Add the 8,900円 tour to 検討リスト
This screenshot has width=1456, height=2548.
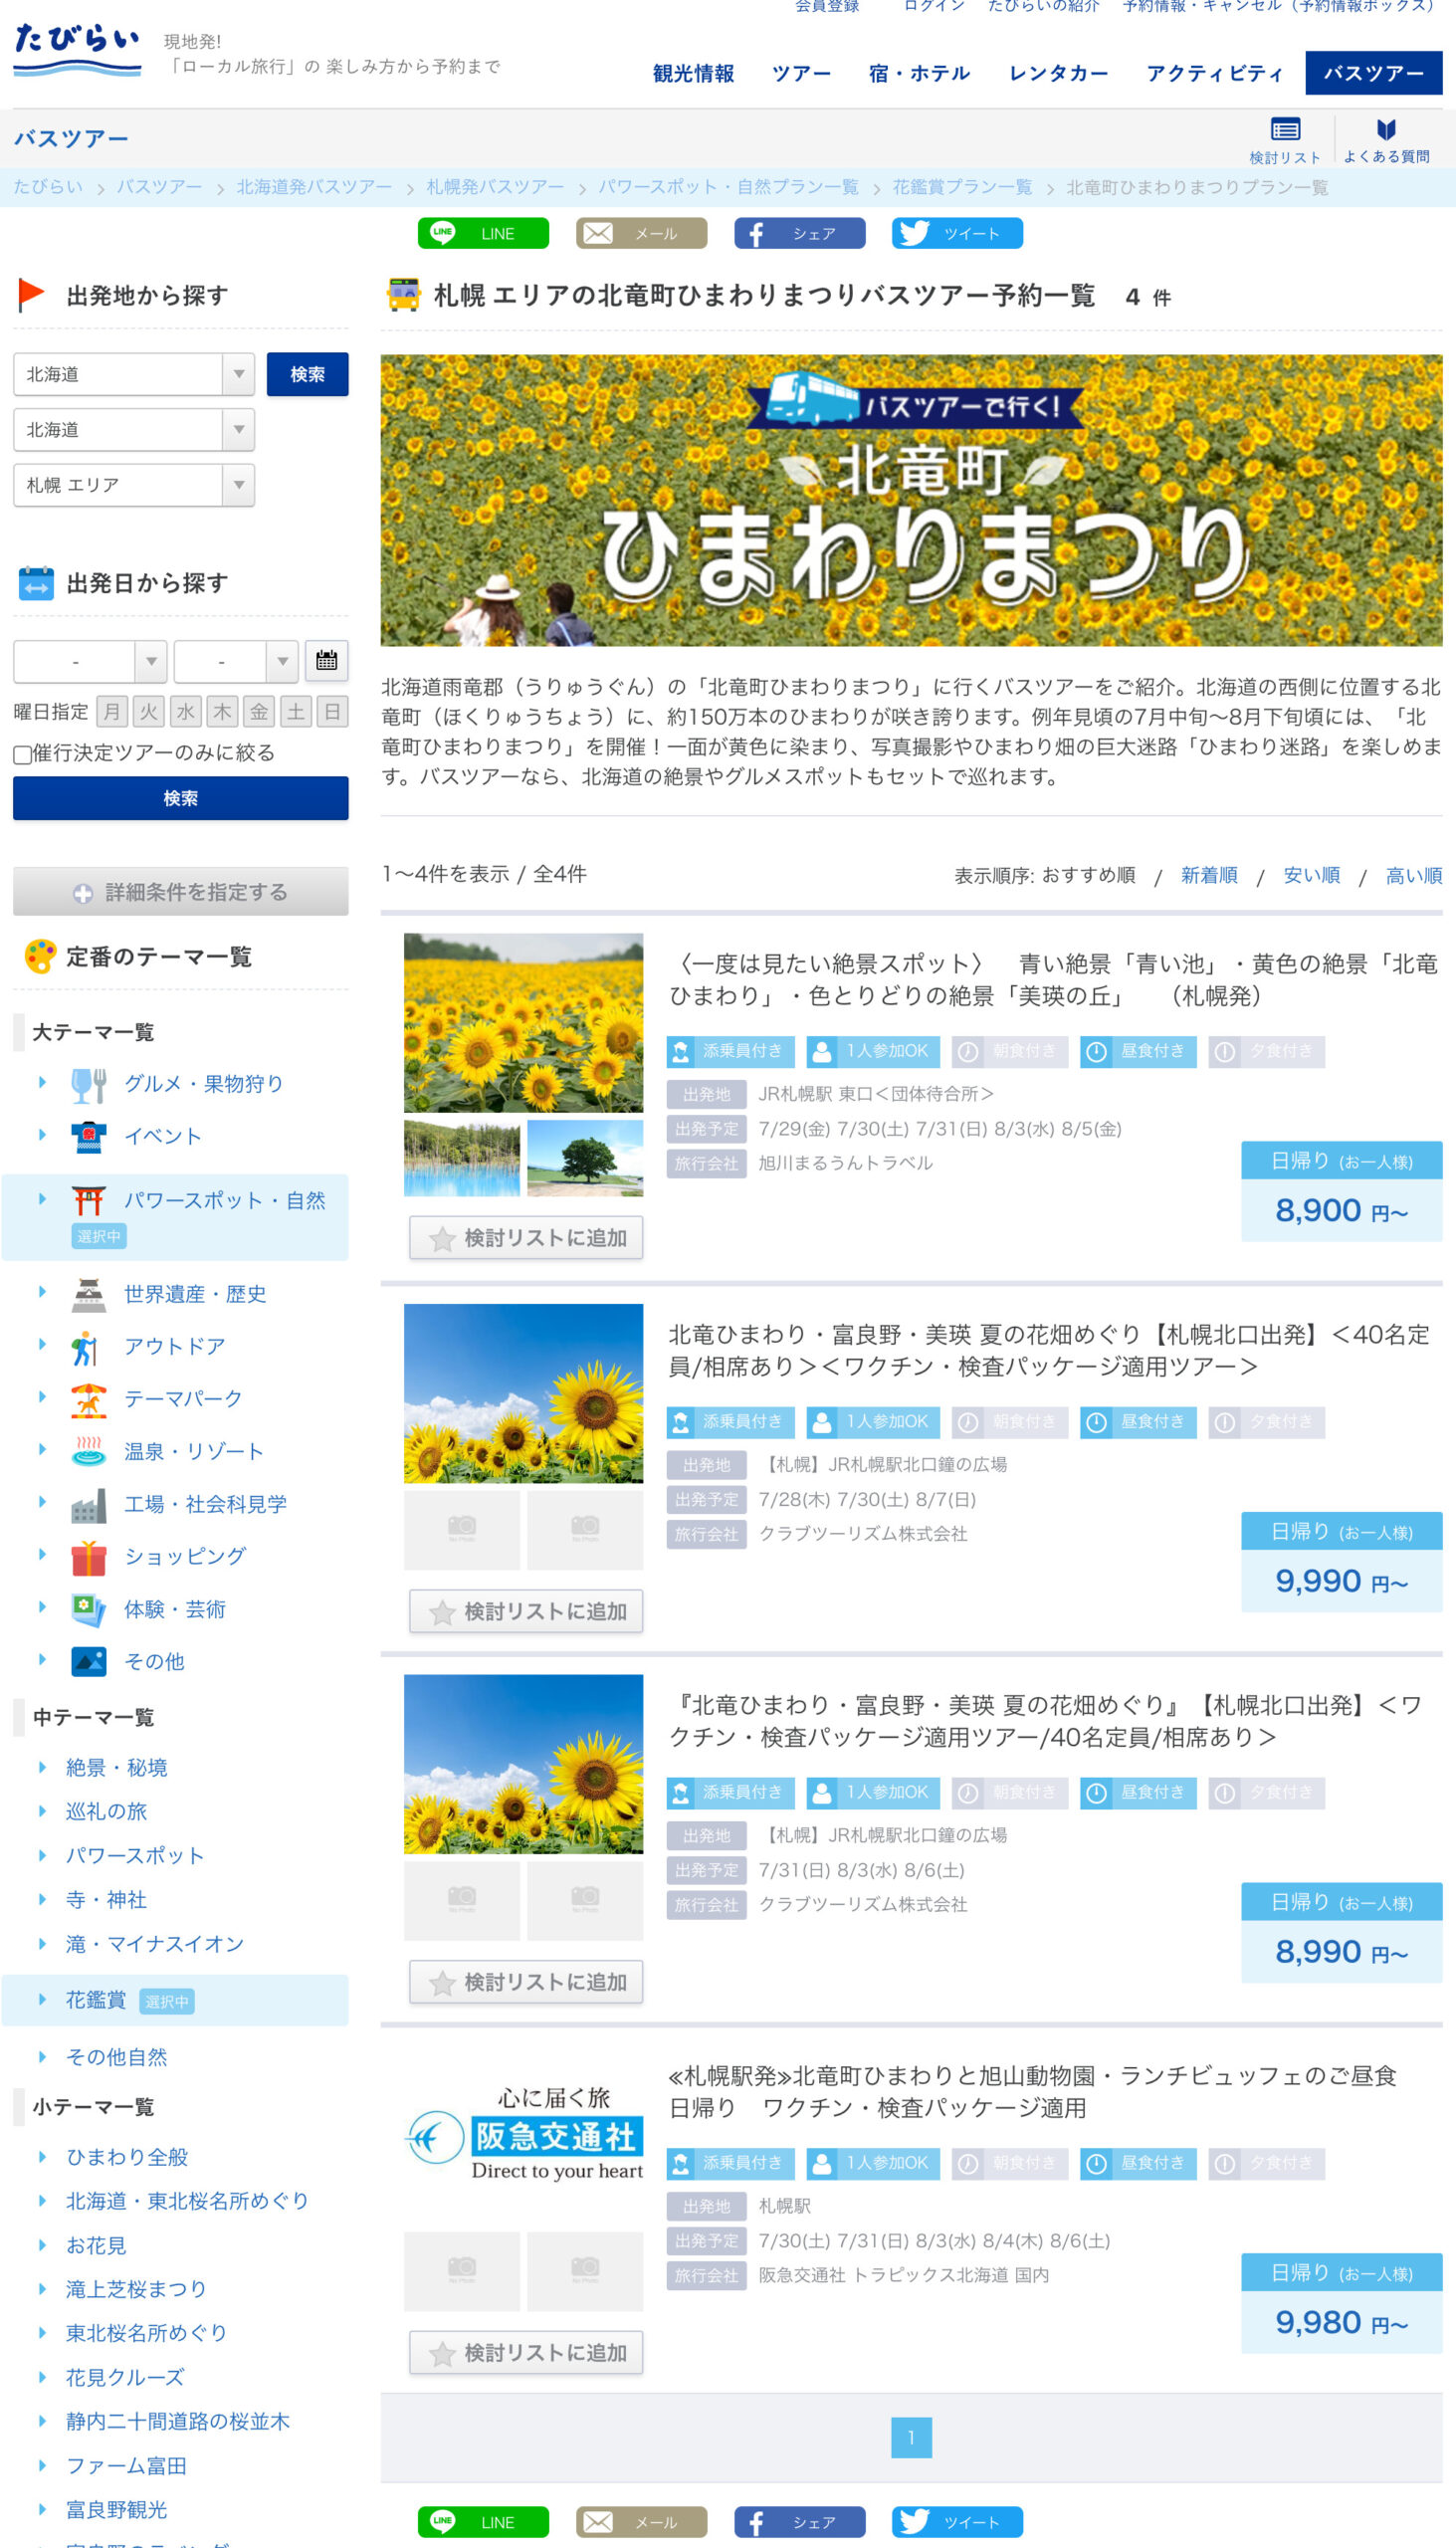(x=526, y=1238)
